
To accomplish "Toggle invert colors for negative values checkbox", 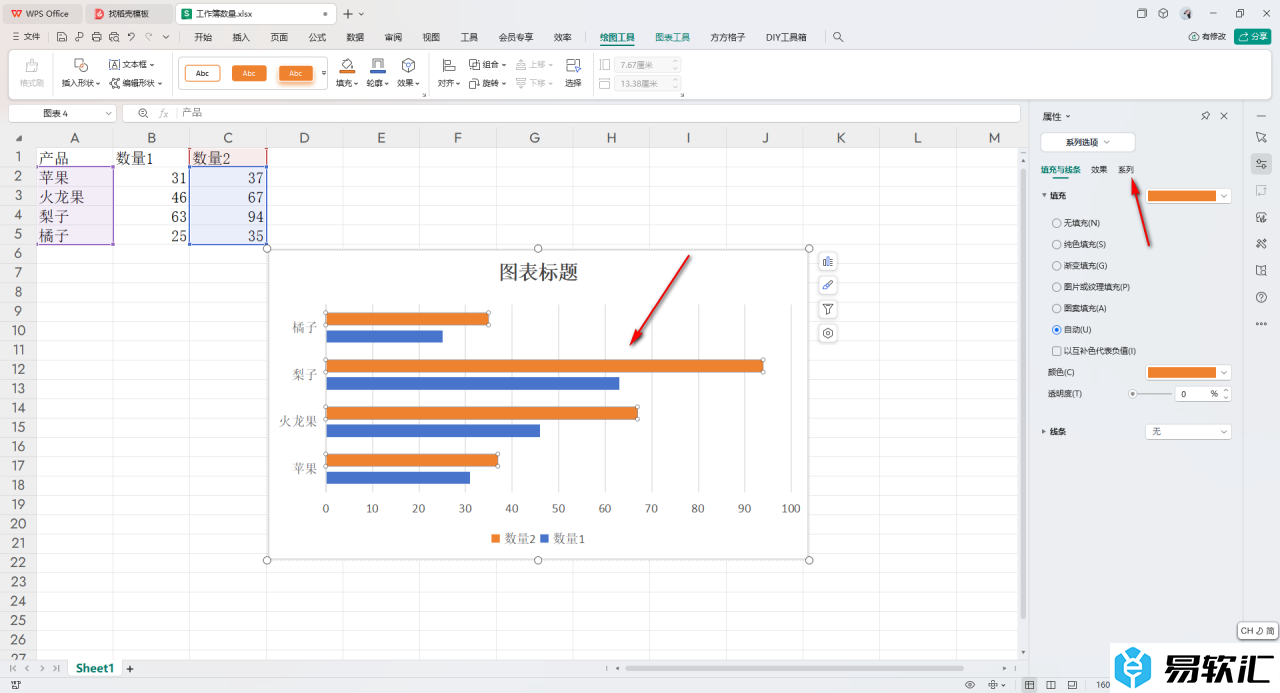I will [1057, 351].
